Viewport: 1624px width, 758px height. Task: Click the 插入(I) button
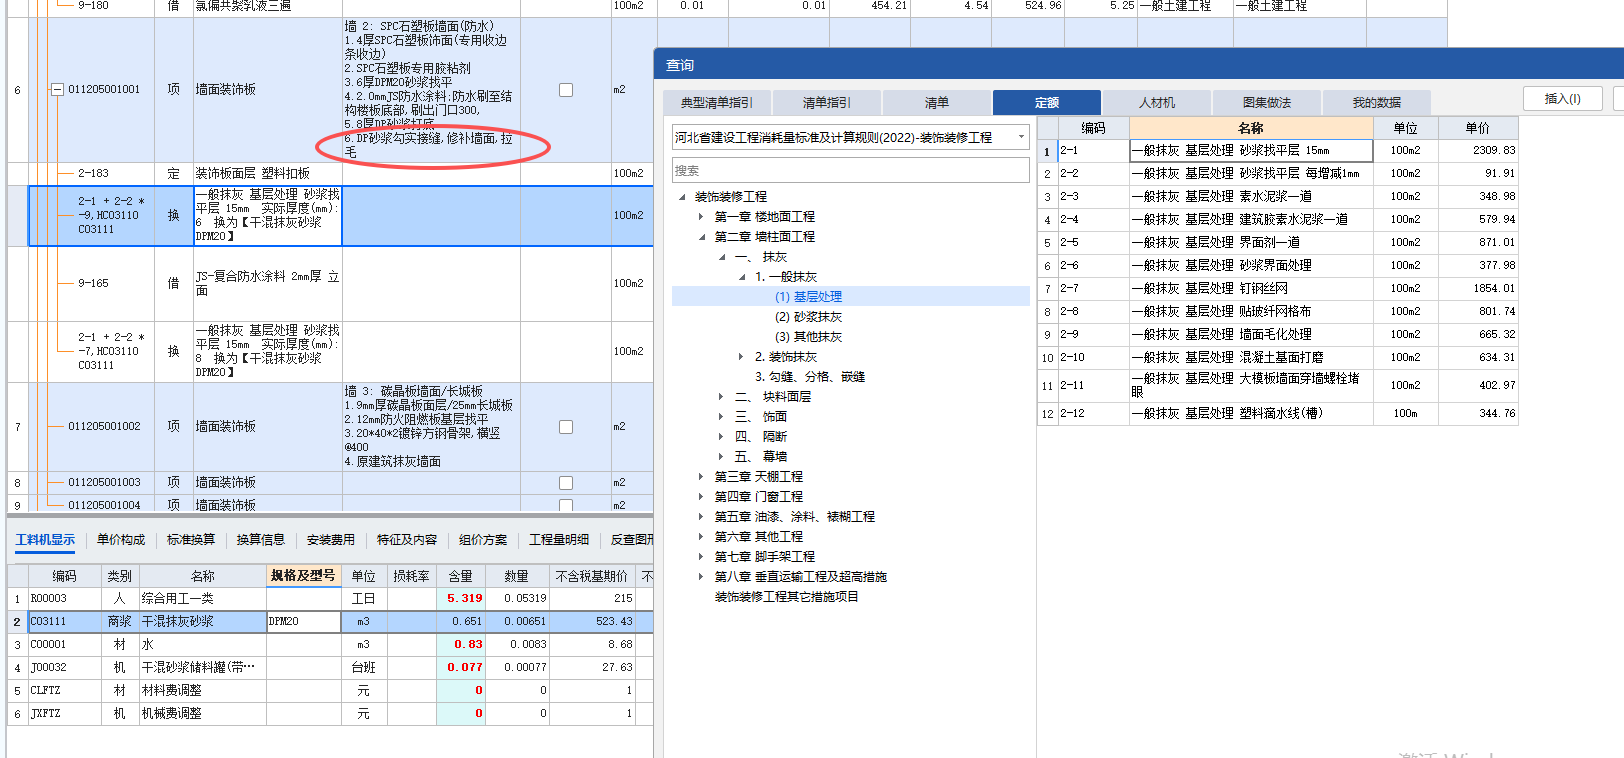[1563, 99]
